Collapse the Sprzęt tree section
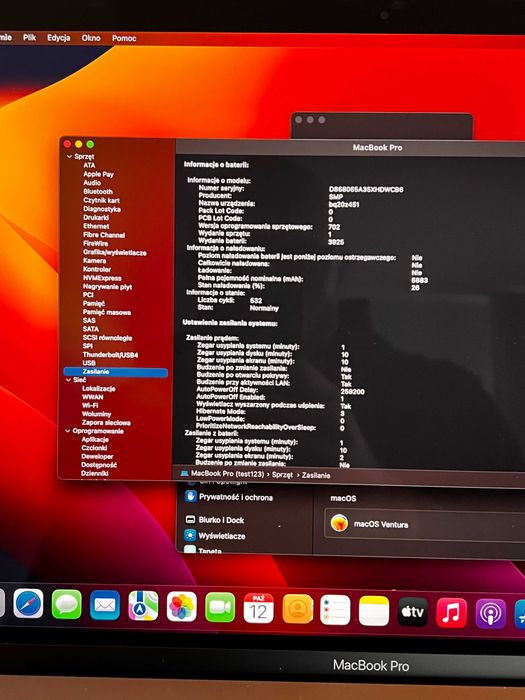This screenshot has width=525, height=700. click(x=69, y=157)
